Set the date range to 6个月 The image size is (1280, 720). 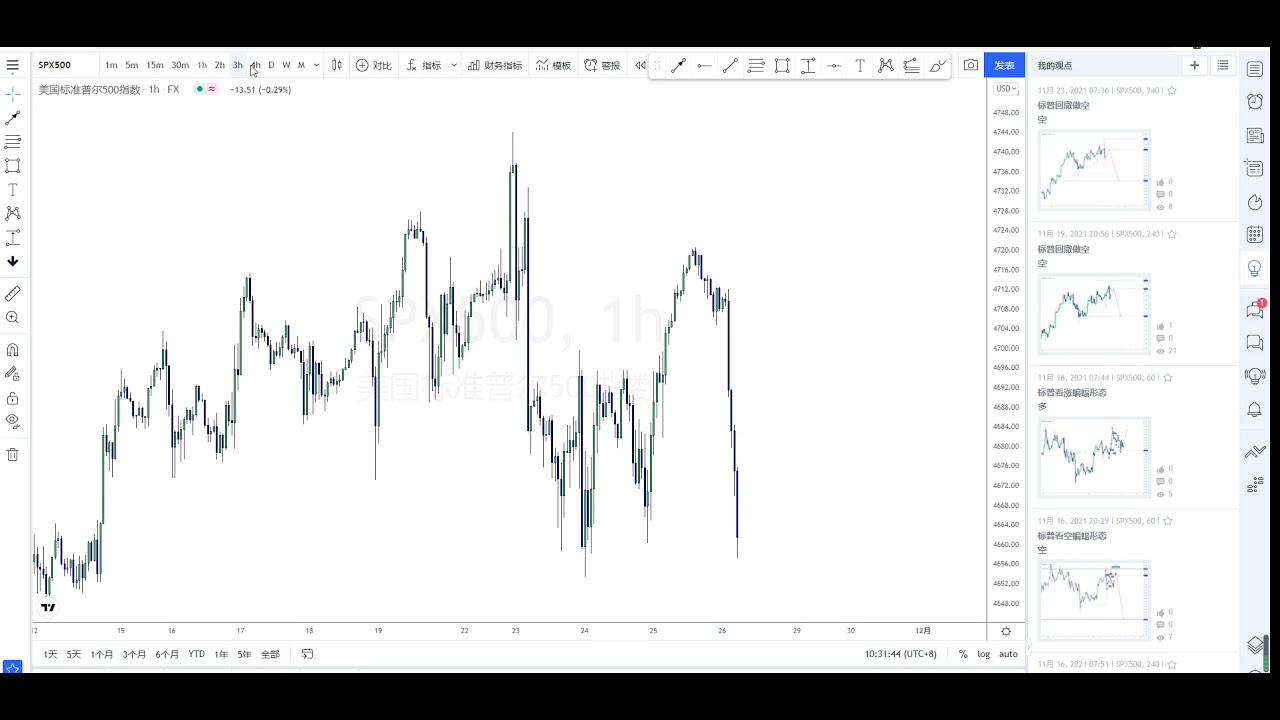click(167, 654)
